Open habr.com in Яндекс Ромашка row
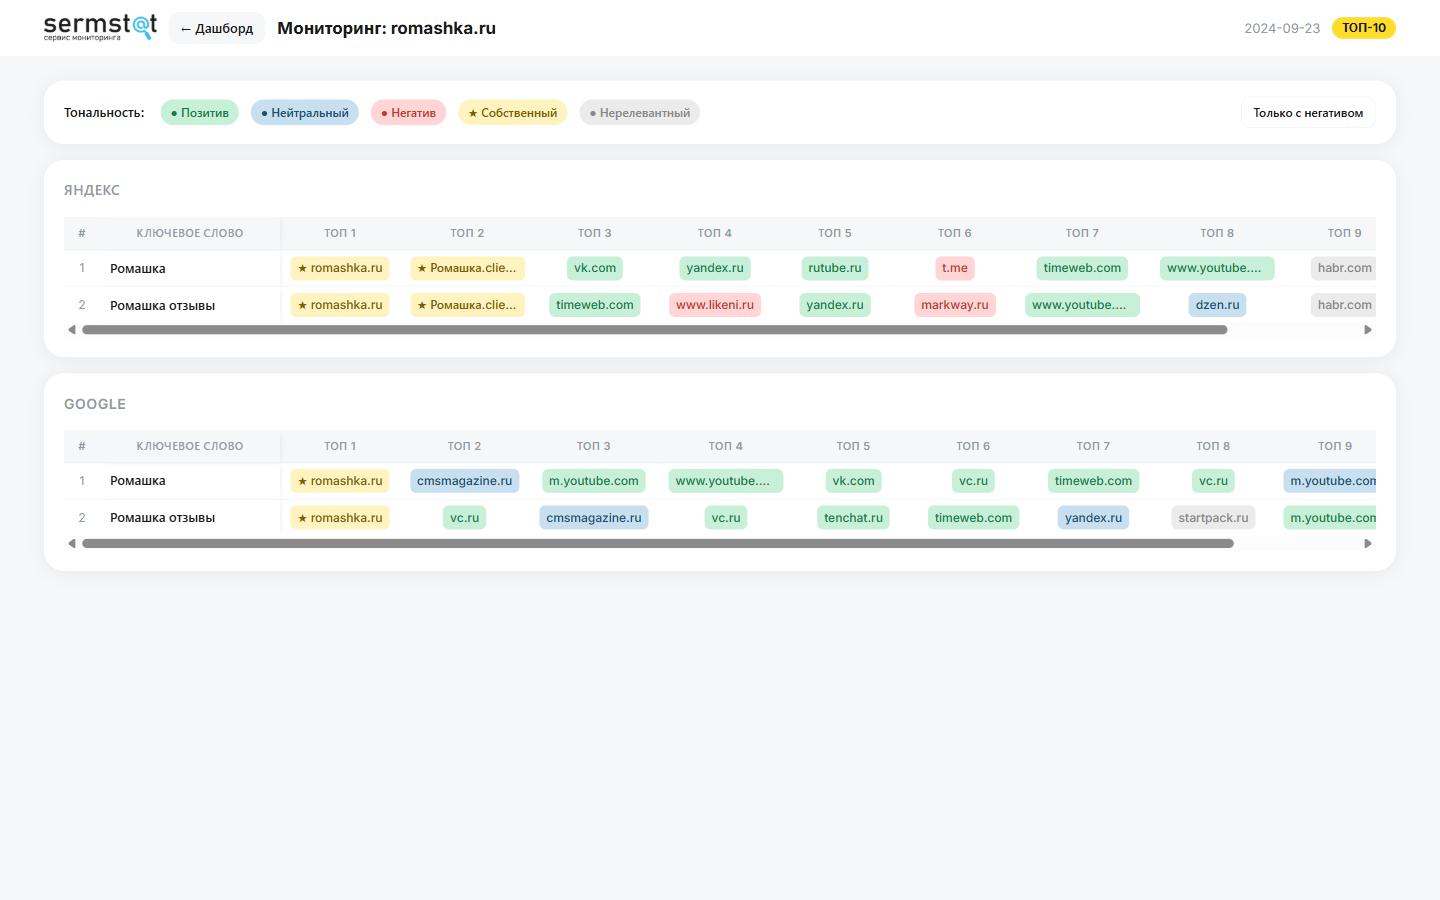This screenshot has width=1440, height=900. point(1344,268)
